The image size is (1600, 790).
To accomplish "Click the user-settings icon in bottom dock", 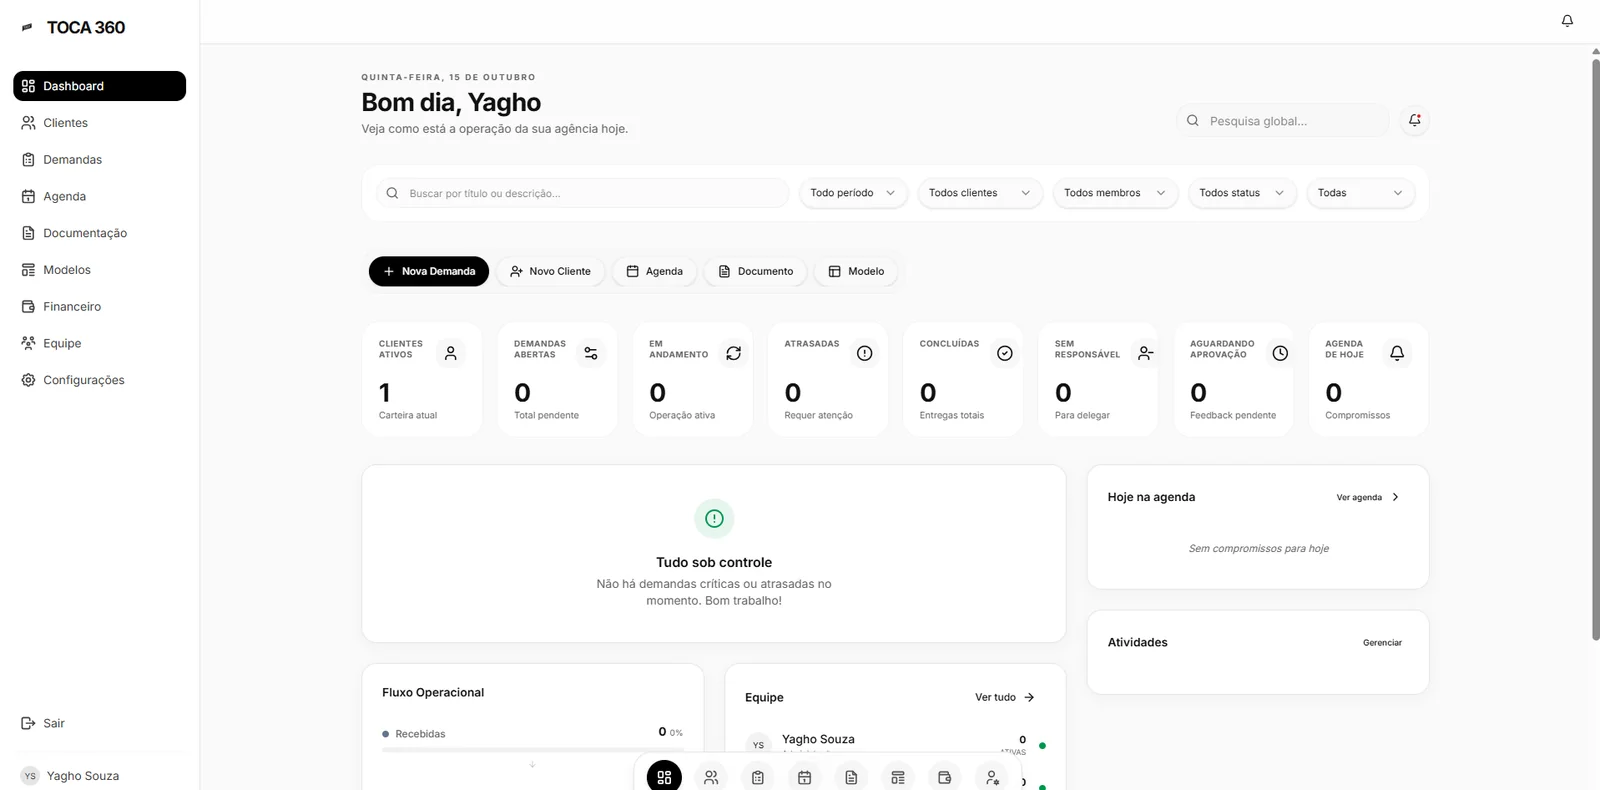I will [x=992, y=777].
